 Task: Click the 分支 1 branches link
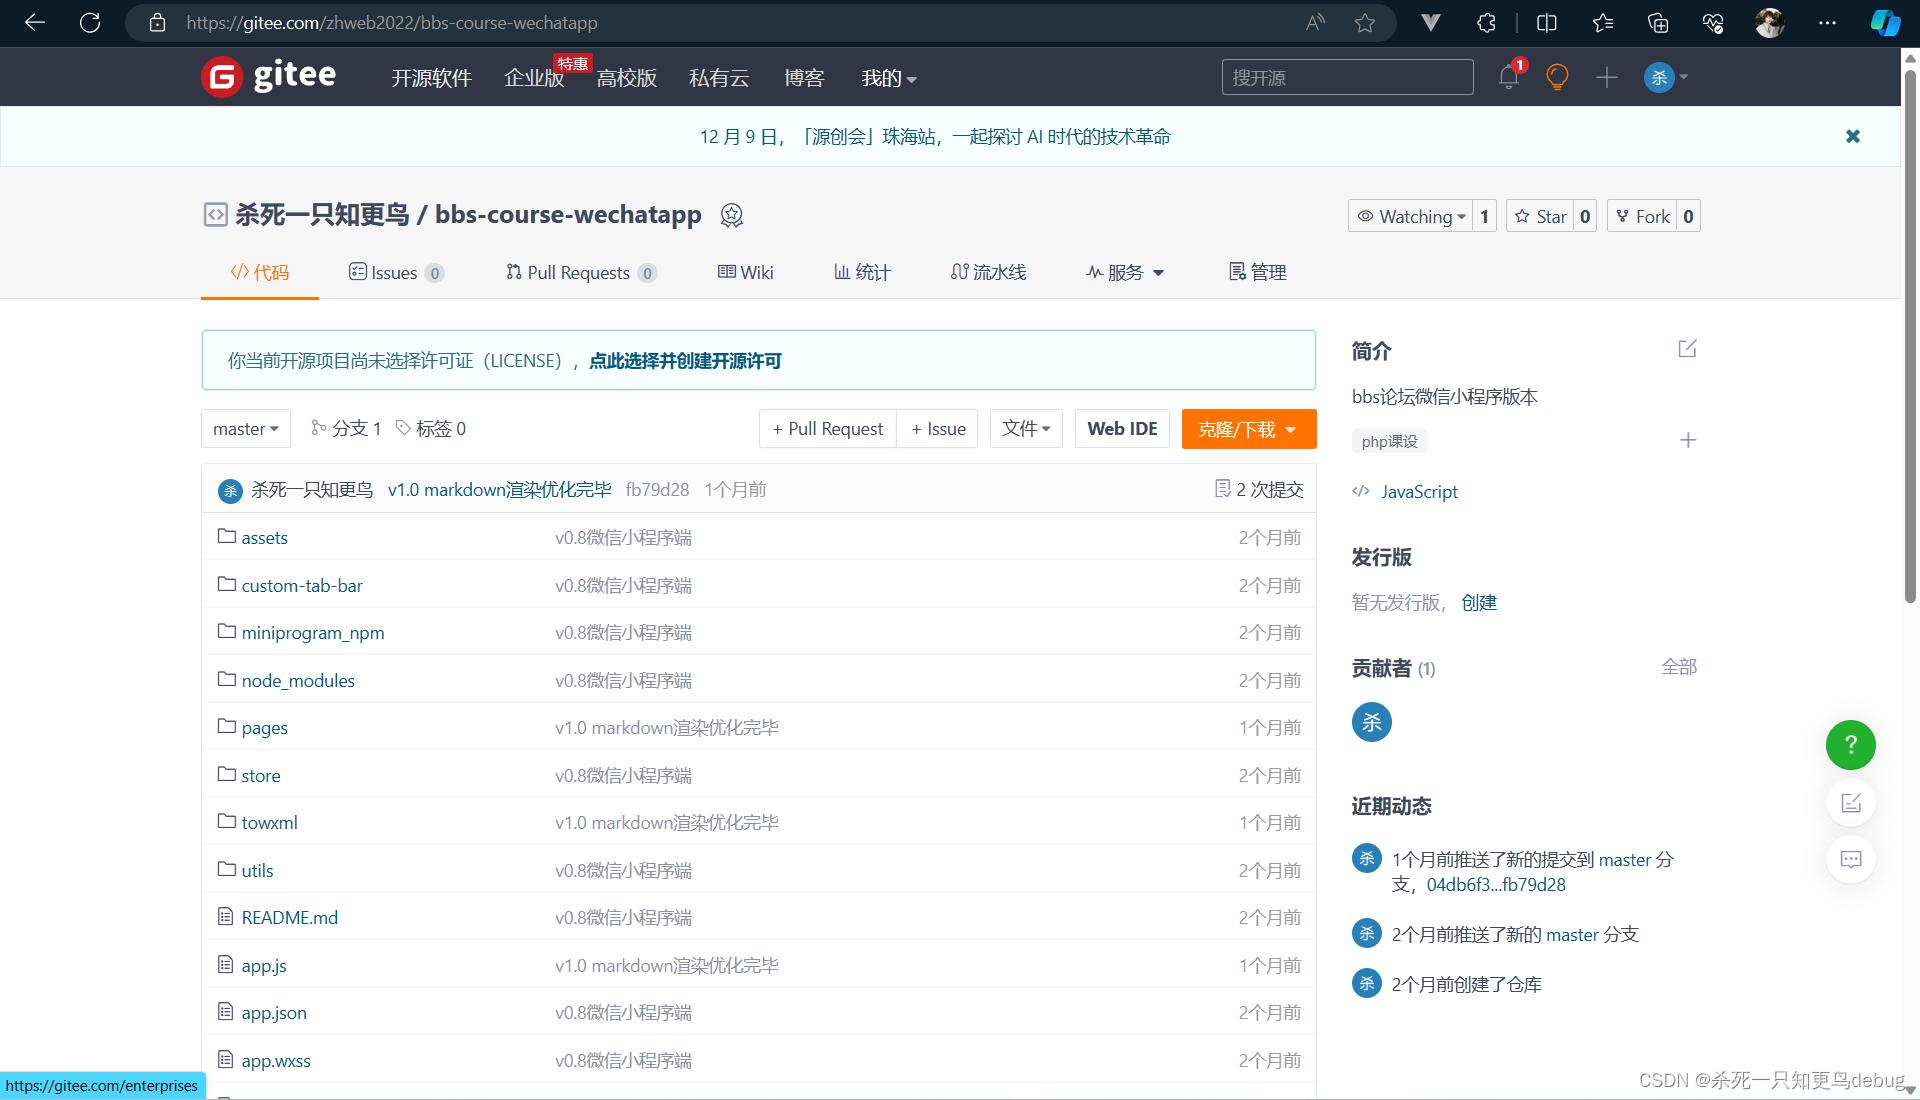pyautogui.click(x=346, y=428)
